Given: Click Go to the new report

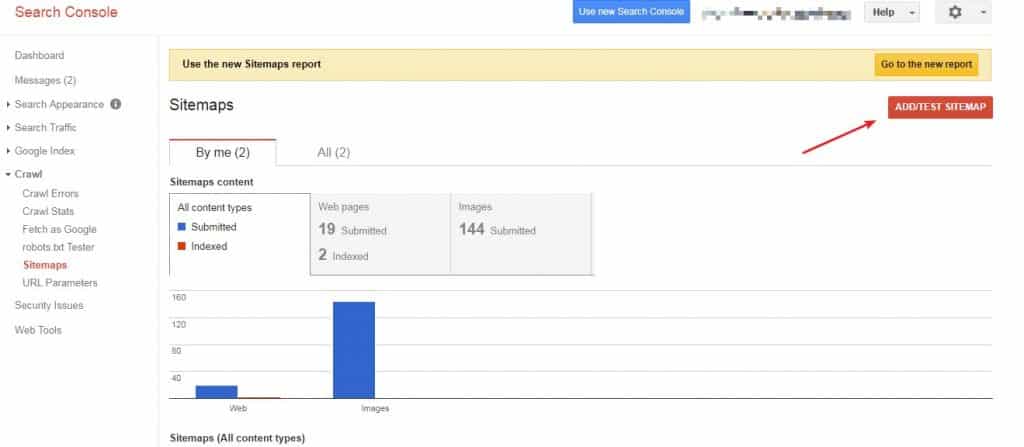Looking at the screenshot, I should tap(926, 65).
